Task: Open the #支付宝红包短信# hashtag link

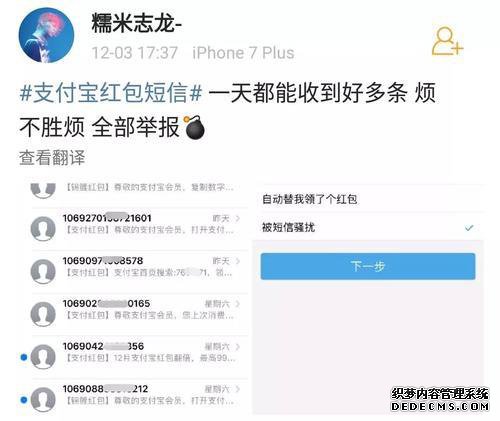Action: [x=111, y=92]
